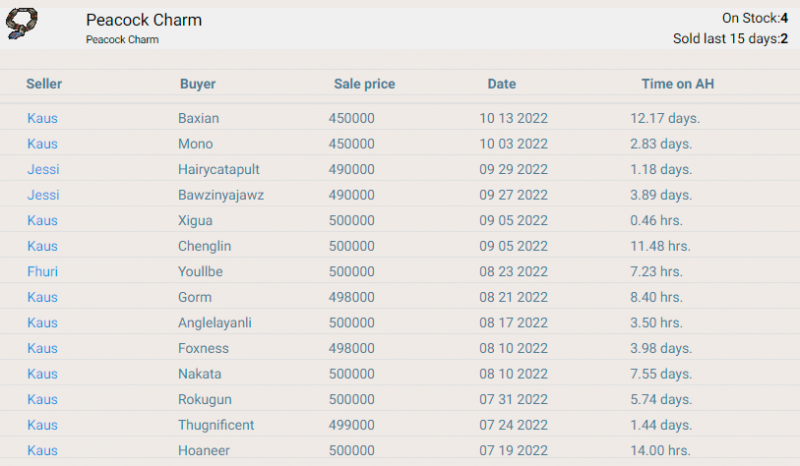Open seller Kaus in the Xigua row
This screenshot has height=466, width=800.
pos(42,220)
